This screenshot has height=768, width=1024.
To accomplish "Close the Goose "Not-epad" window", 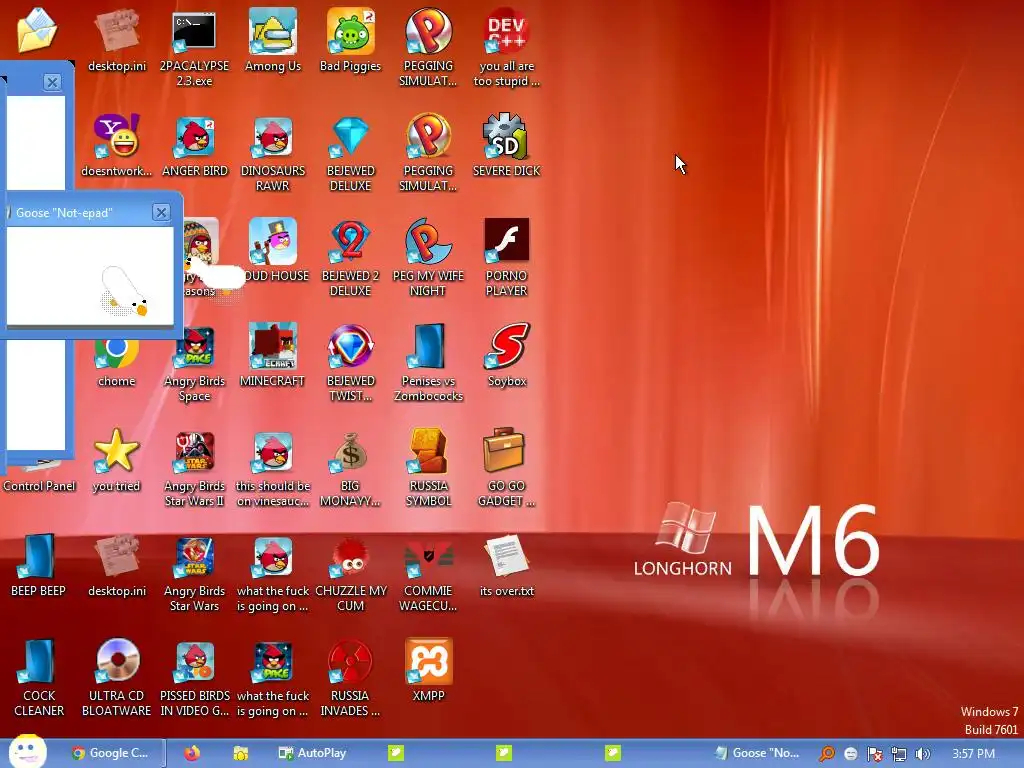I will click(161, 212).
